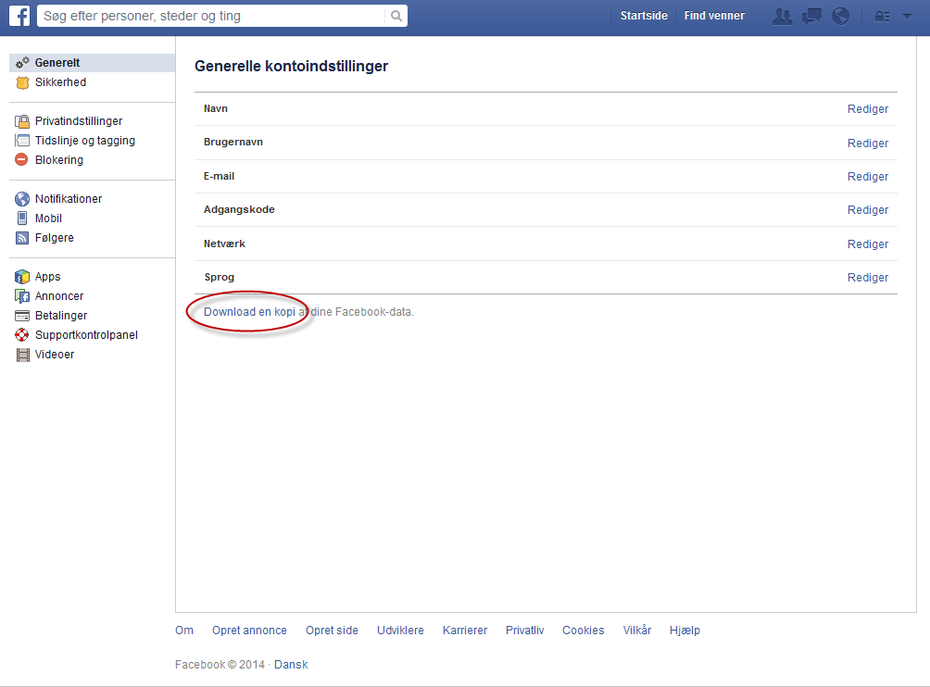930x687 pixels.
Task: Click the Adgangskode row label
Action: [x=239, y=209]
